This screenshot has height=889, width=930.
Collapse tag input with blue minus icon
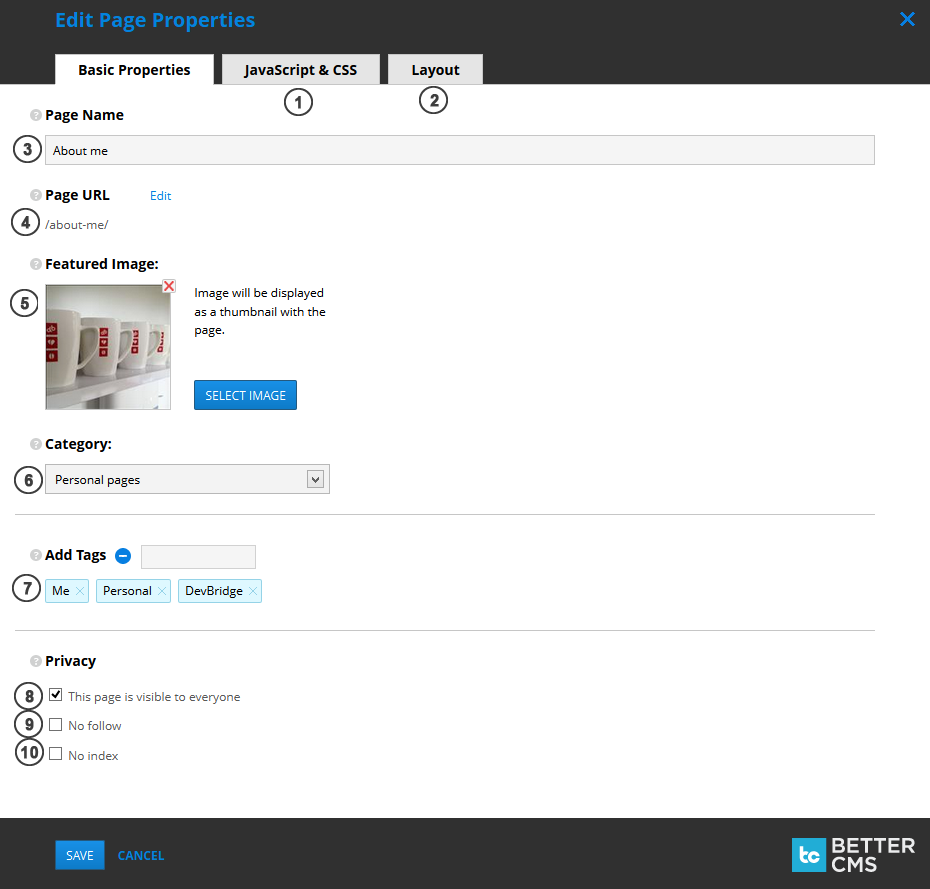pyautogui.click(x=123, y=556)
